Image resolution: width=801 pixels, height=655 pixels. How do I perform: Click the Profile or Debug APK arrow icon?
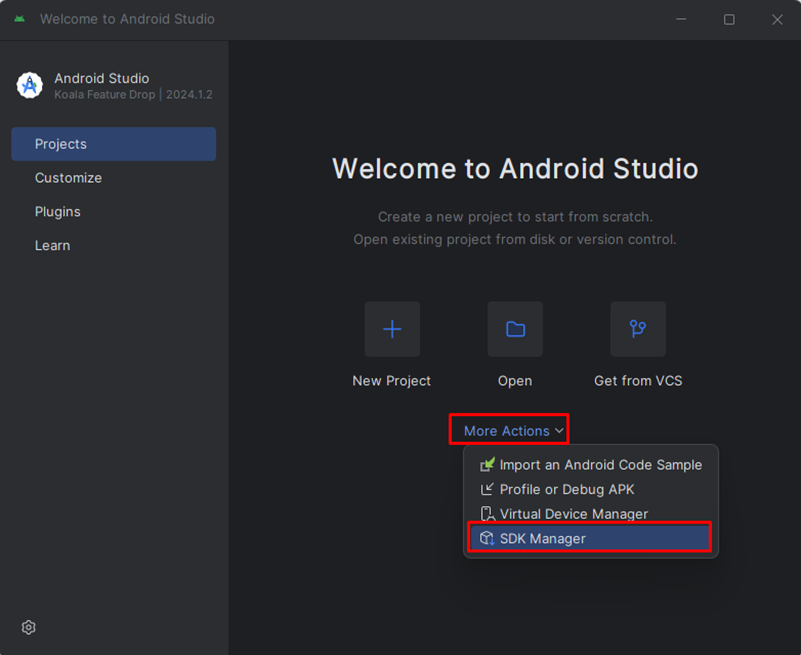click(487, 489)
